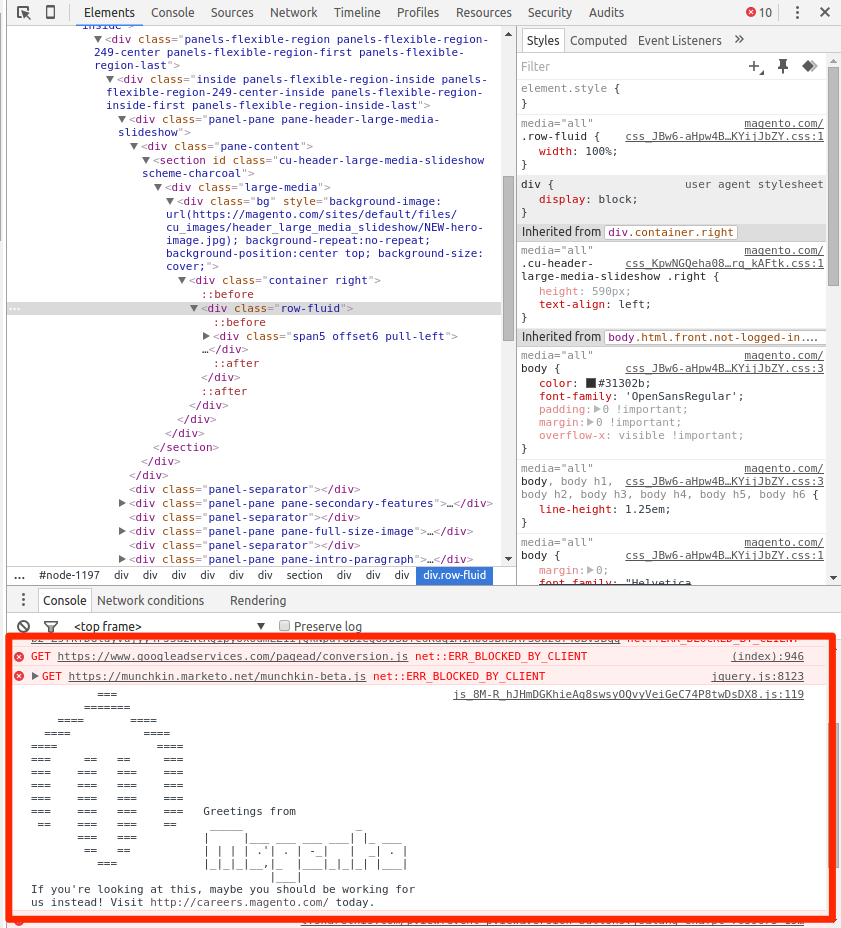Click the width 100% value in .row-fluid
Image resolution: width=841 pixels, height=928 pixels.
tap(601, 152)
